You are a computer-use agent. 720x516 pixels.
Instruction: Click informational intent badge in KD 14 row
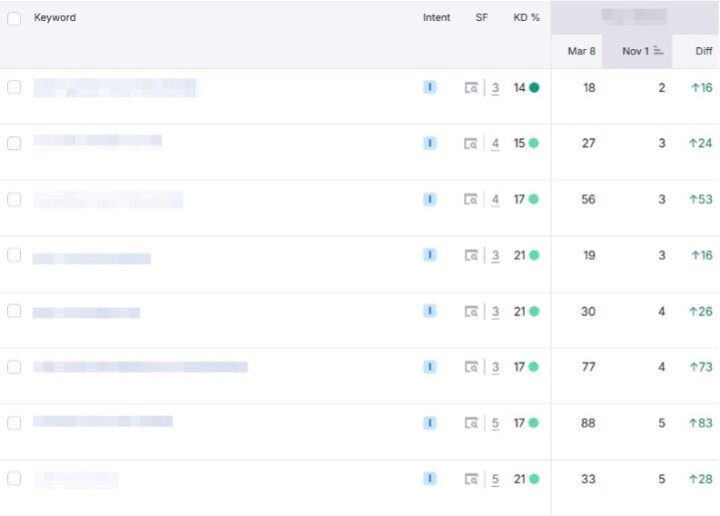click(x=430, y=87)
